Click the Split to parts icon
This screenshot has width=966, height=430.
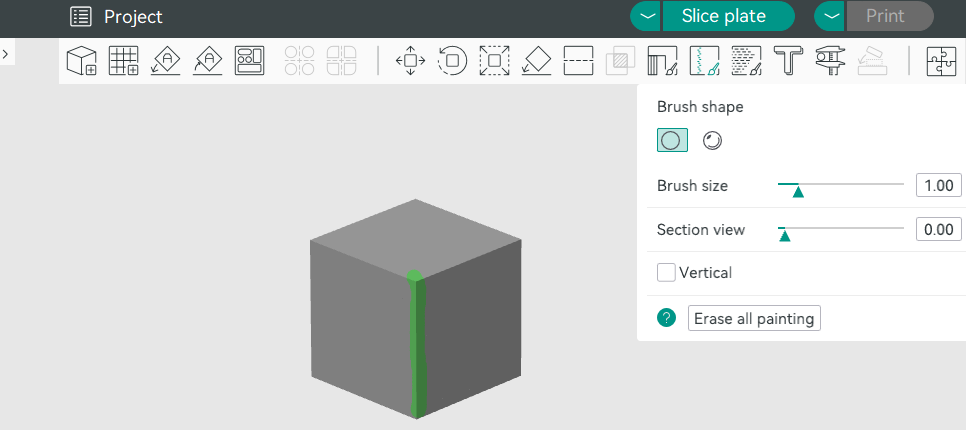[341, 61]
